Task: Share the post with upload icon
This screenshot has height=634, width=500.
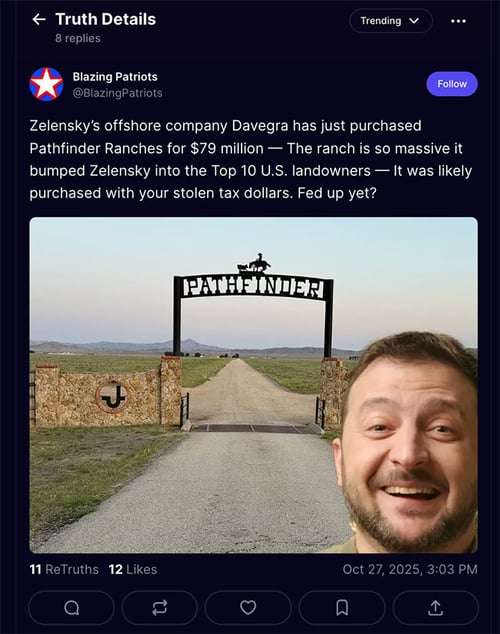Action: [435, 608]
